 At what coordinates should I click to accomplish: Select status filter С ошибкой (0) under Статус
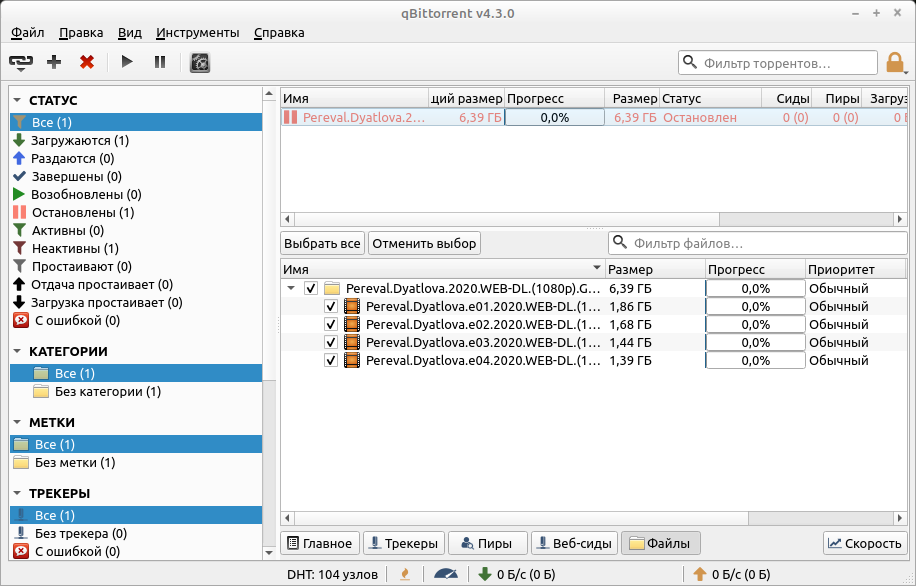(136, 321)
